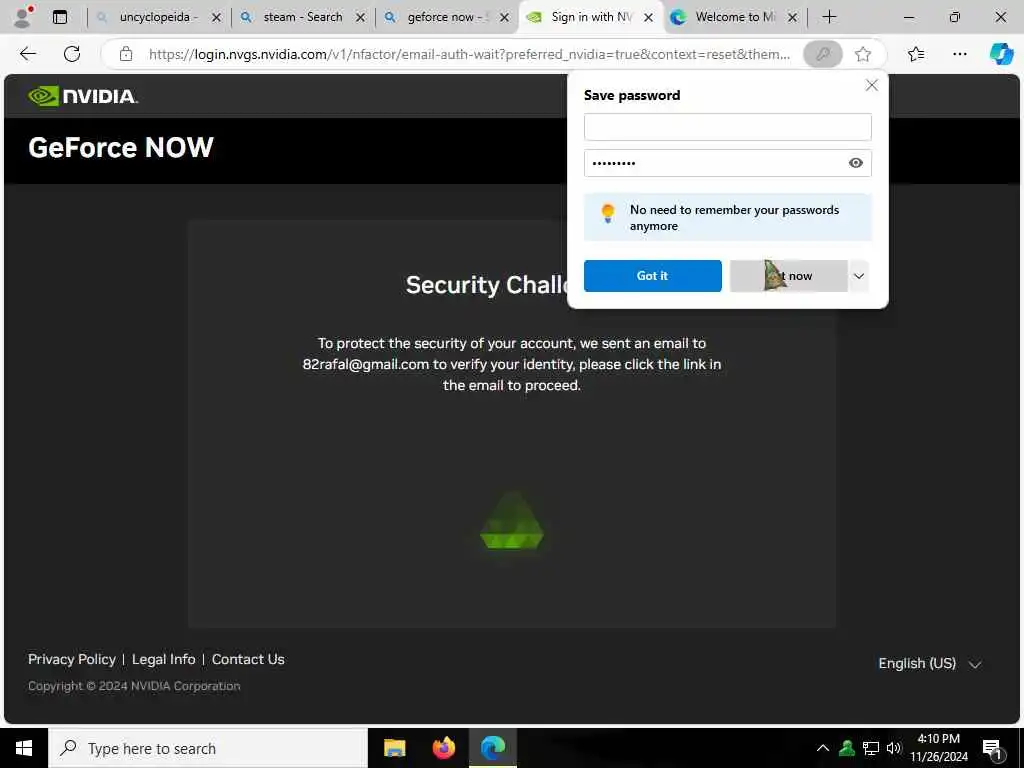Show hidden system tray icons

[823, 748]
